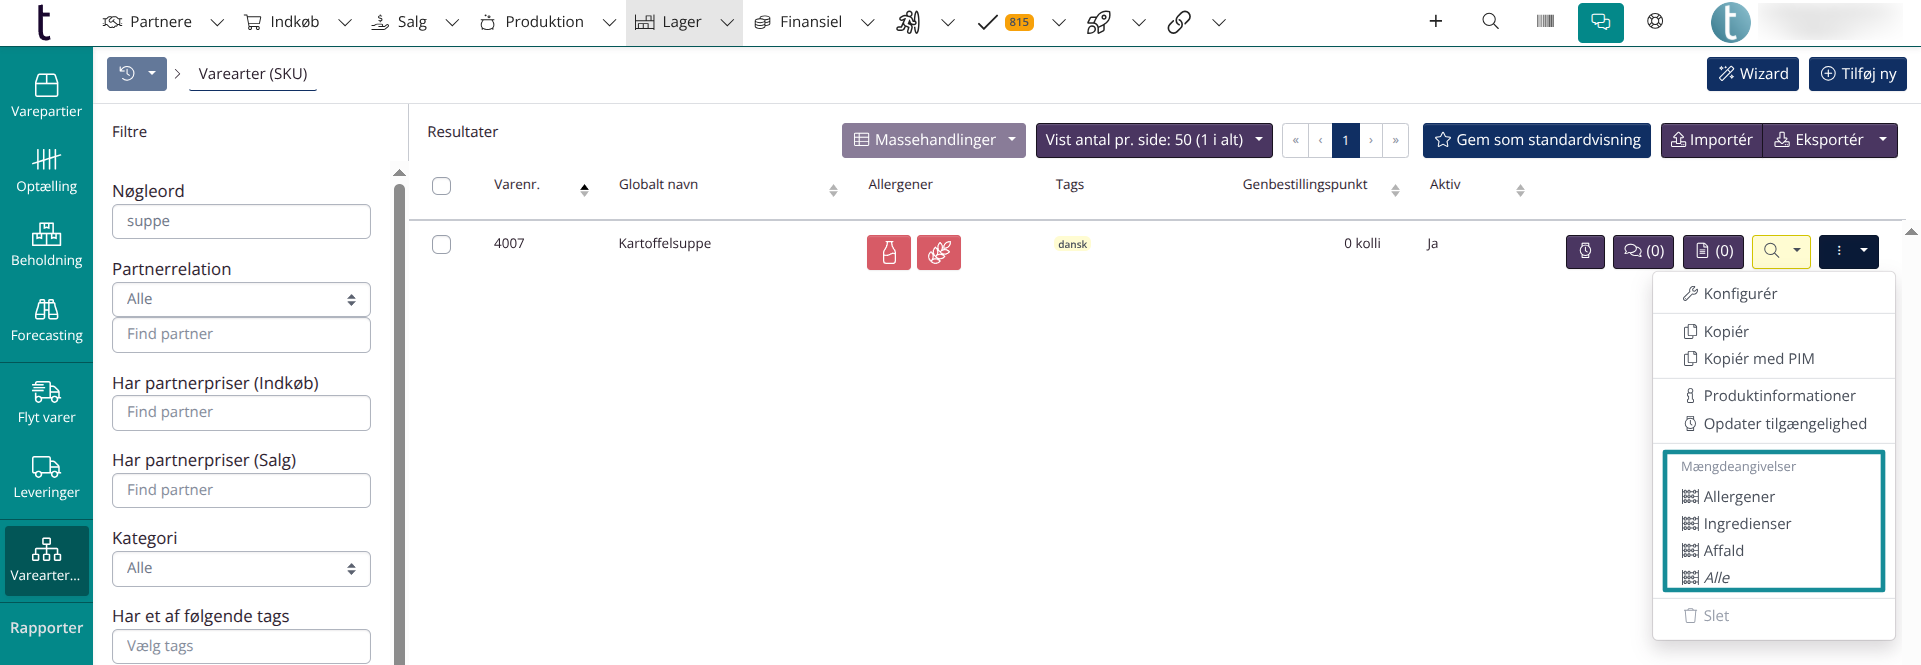
Task: Open the Kategori dropdown filter
Action: click(241, 569)
